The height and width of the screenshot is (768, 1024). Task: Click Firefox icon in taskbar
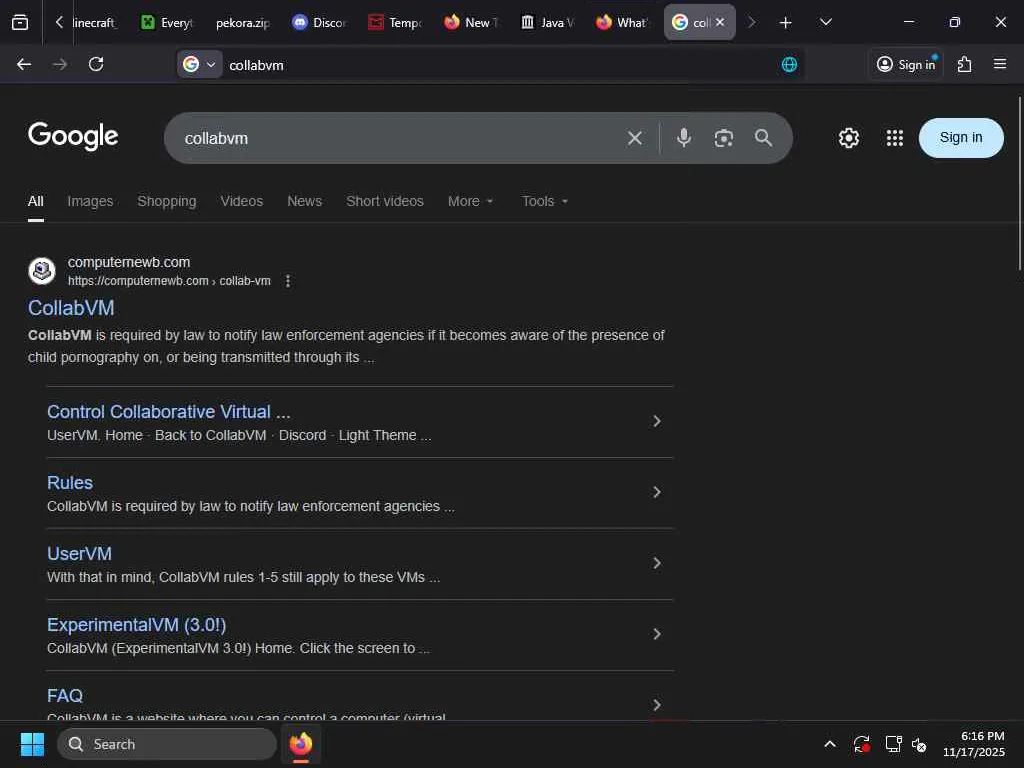point(300,744)
